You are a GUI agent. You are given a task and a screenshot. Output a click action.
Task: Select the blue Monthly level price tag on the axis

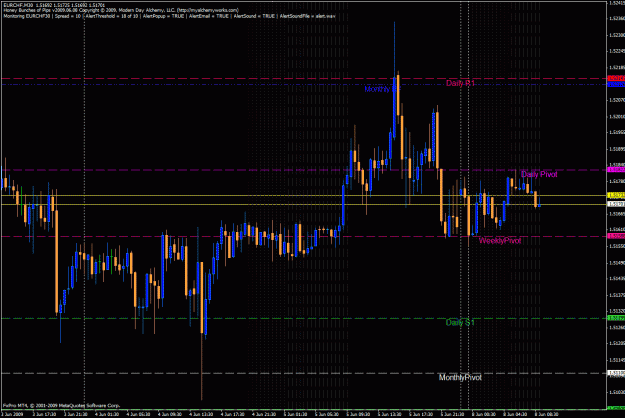(x=616, y=84)
